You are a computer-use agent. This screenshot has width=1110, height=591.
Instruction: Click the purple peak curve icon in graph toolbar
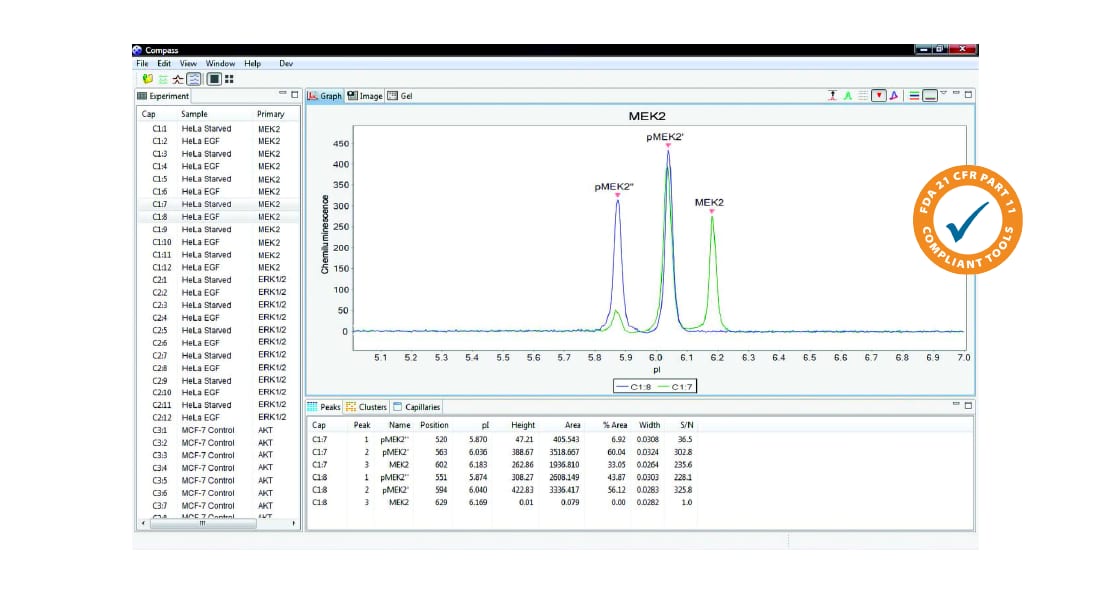(894, 96)
